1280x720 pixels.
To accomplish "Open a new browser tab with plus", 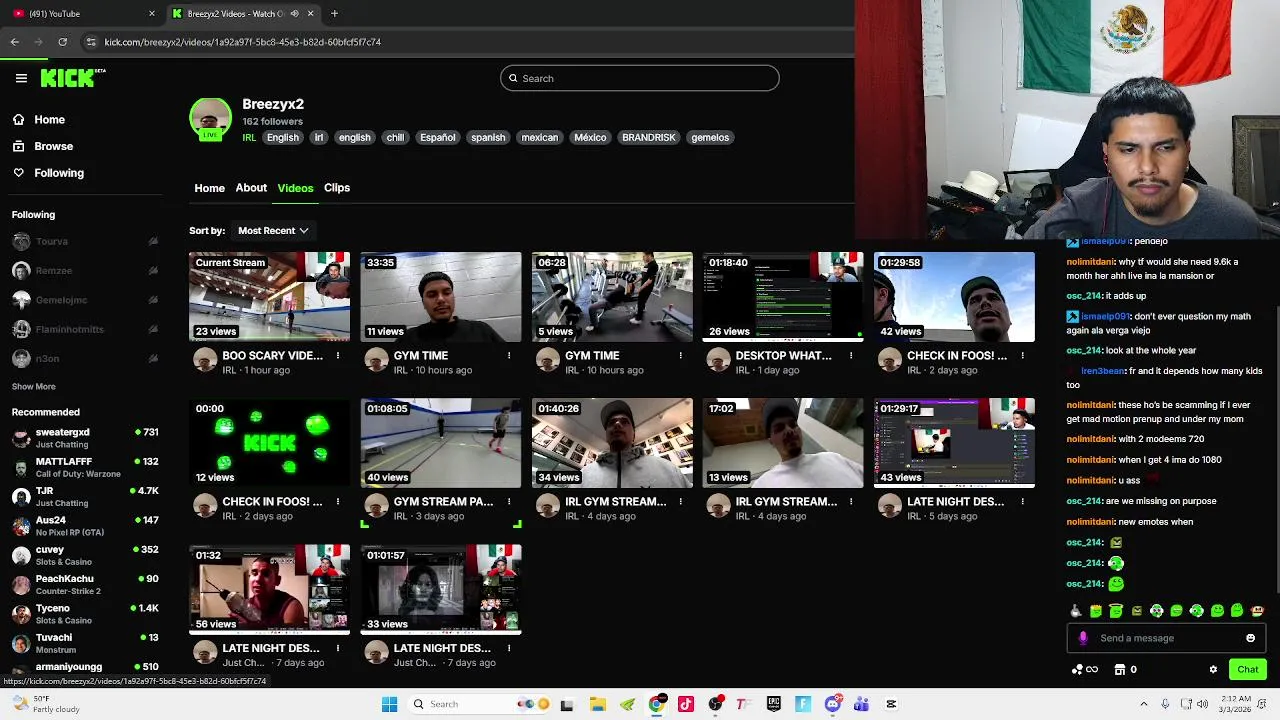I will click(x=334, y=13).
